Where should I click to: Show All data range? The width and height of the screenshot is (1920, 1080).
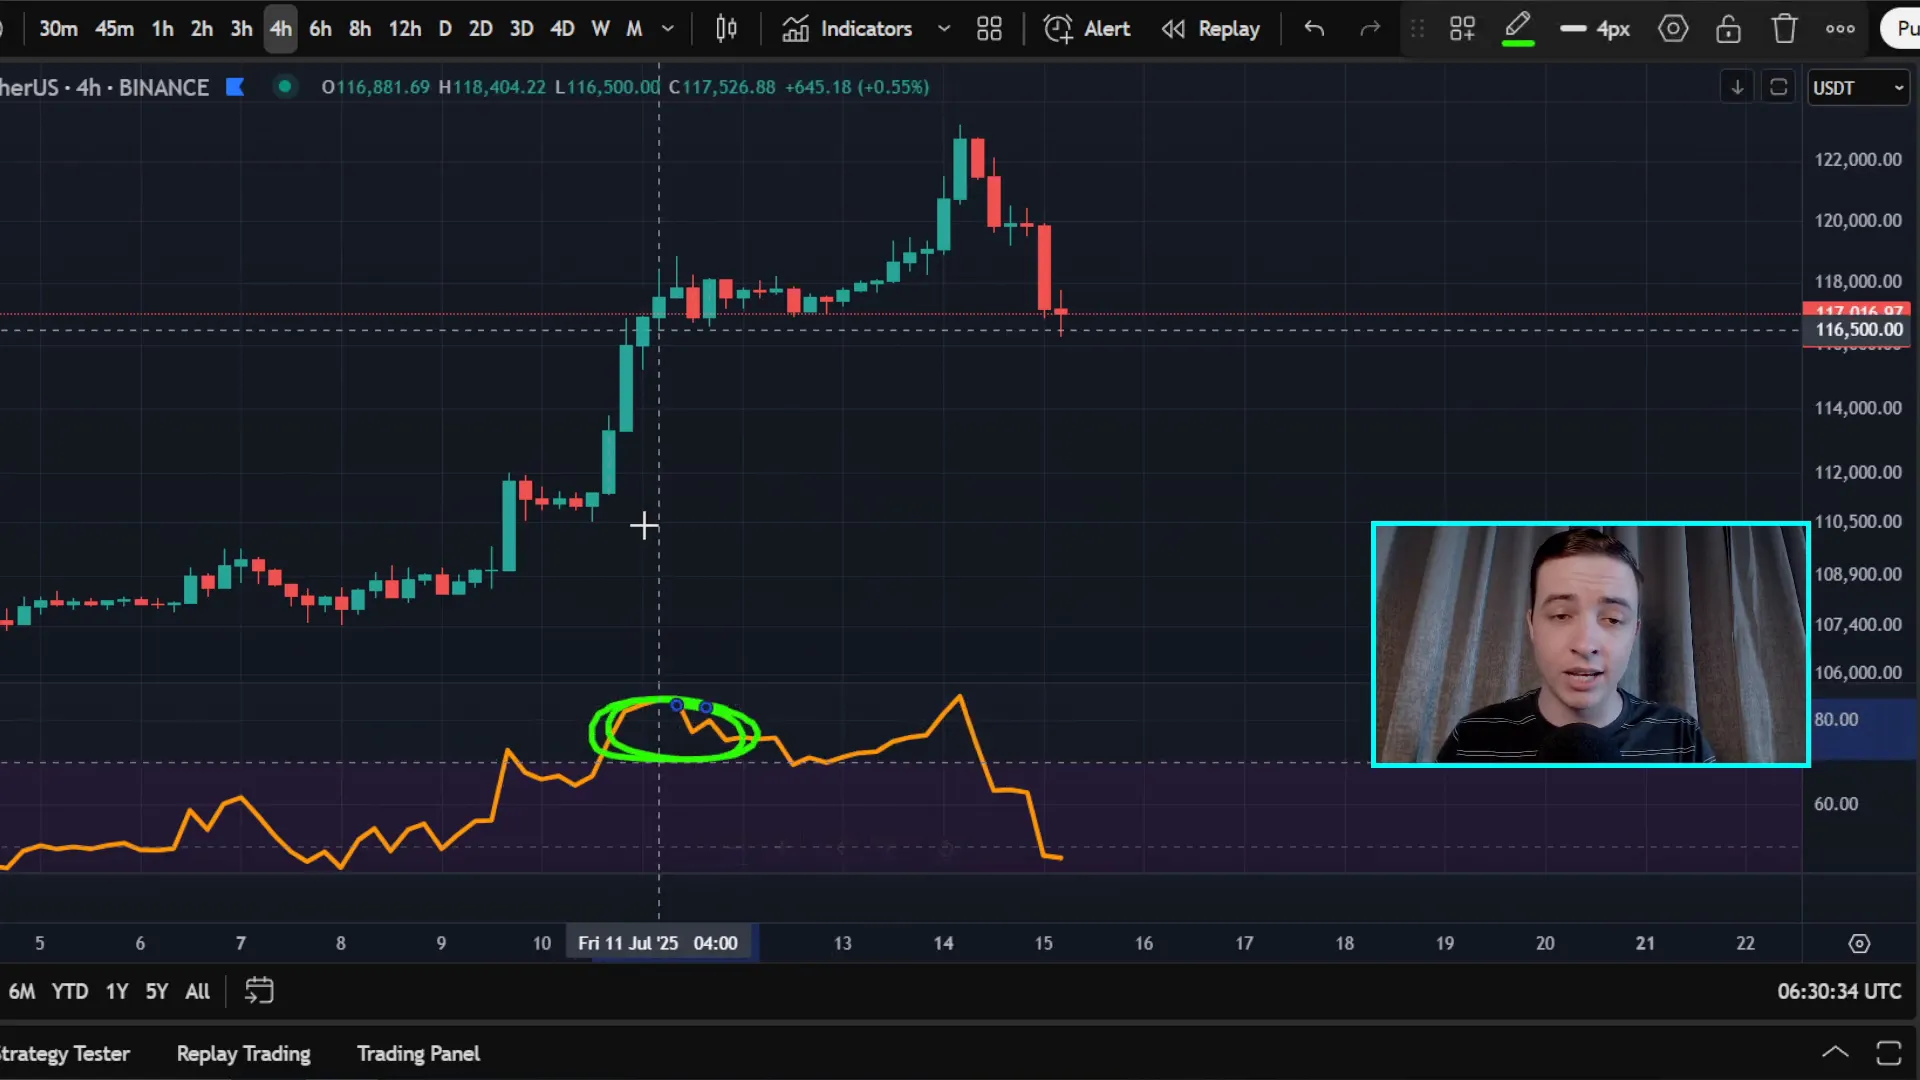198,991
